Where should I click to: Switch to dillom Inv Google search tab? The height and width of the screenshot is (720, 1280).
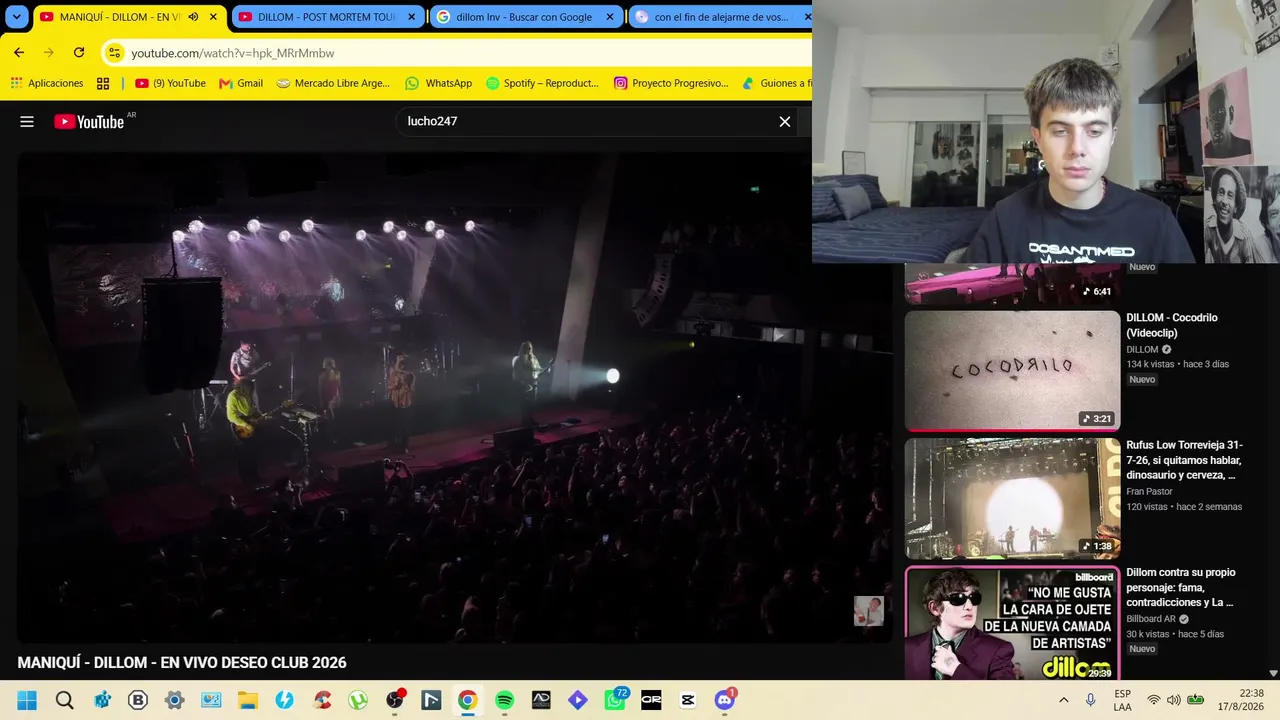click(524, 17)
